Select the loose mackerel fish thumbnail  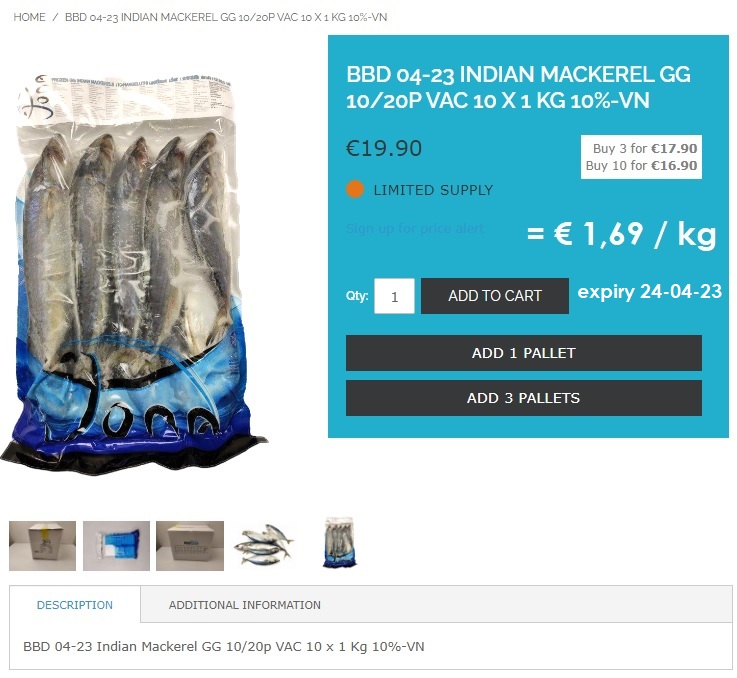point(263,544)
